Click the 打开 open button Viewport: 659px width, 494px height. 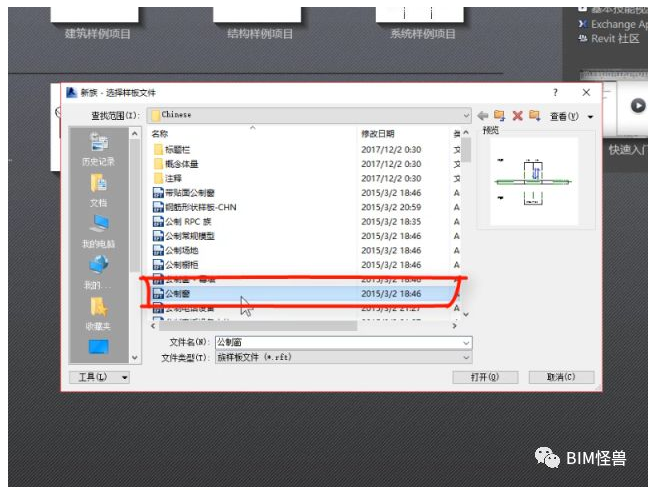[x=485, y=377]
